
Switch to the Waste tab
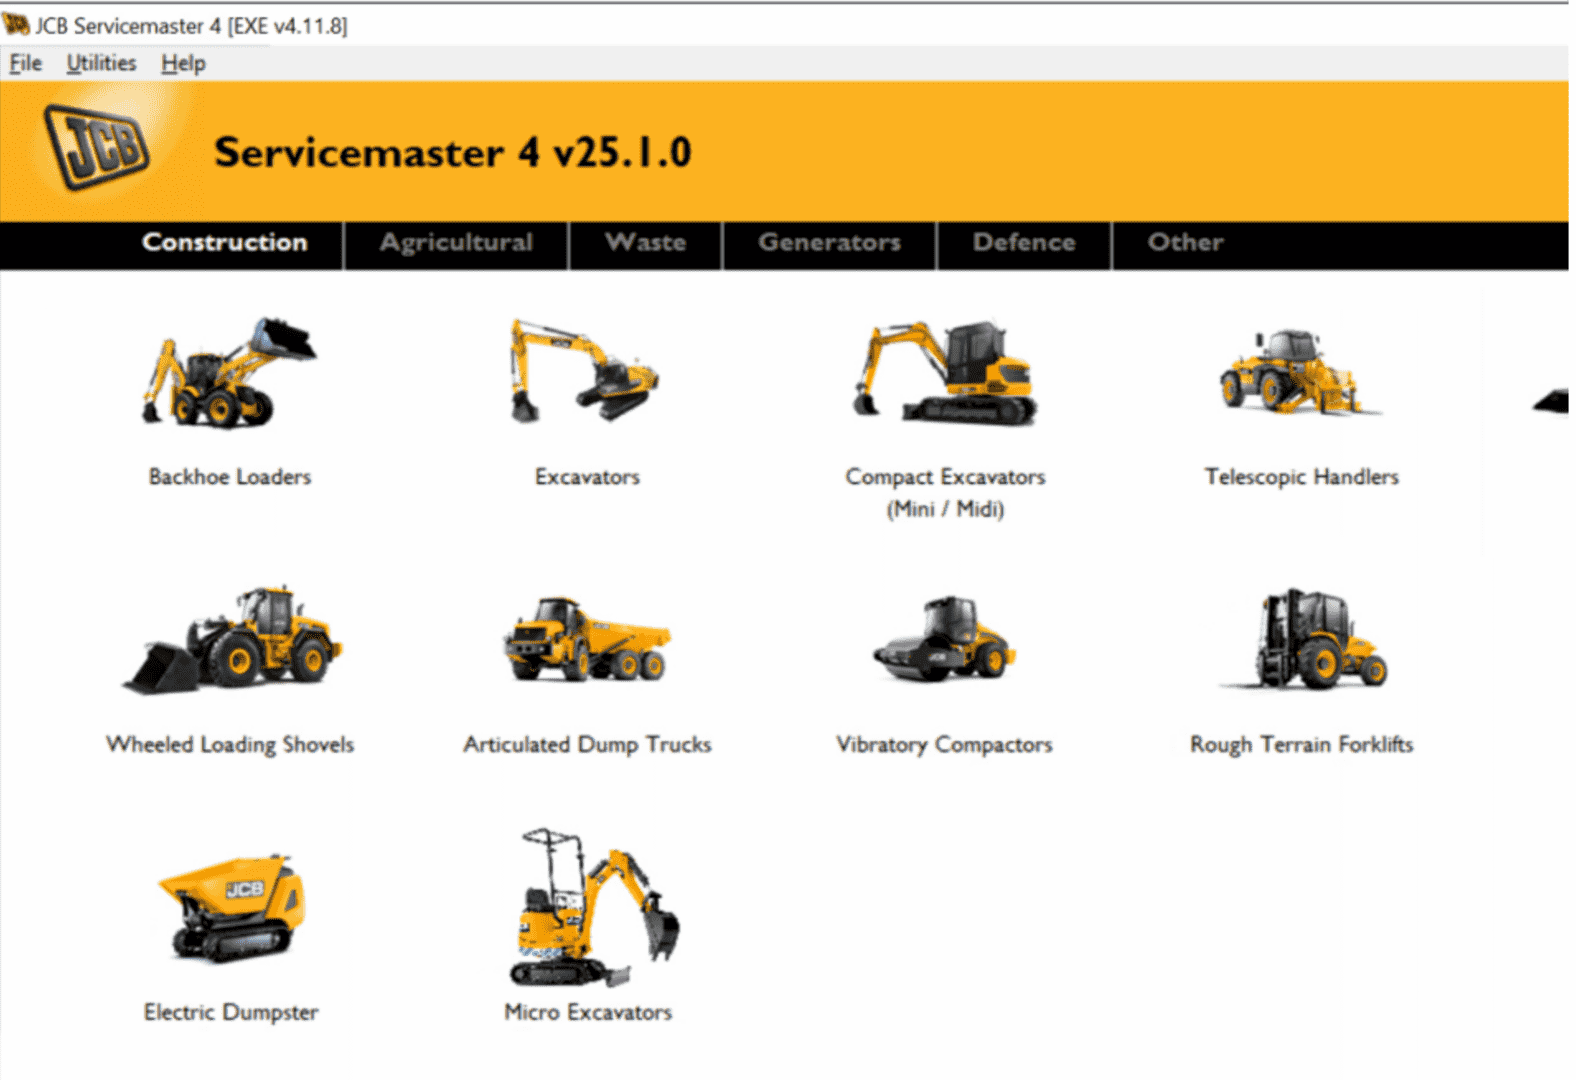pyautogui.click(x=645, y=243)
